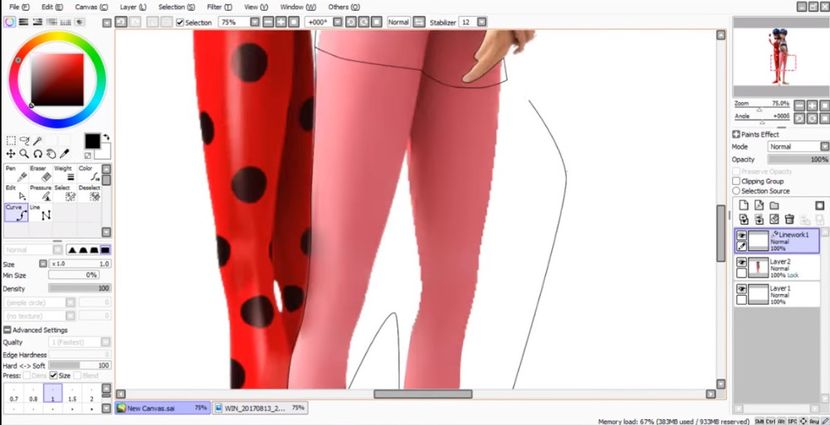Toggle the Selection checkbox in toolbar
830x425 pixels.
pos(180,22)
